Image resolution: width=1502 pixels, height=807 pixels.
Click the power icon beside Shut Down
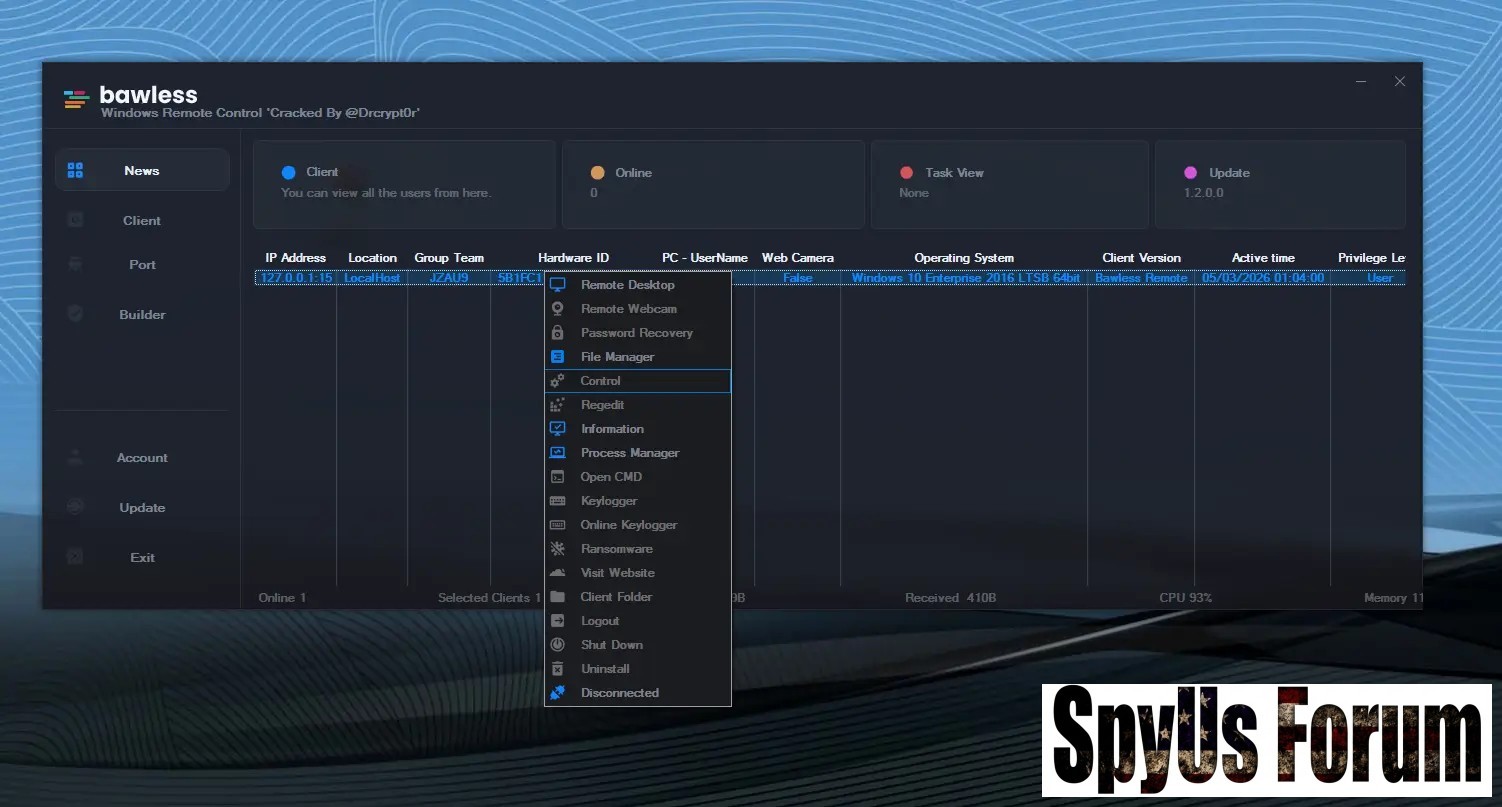(558, 645)
